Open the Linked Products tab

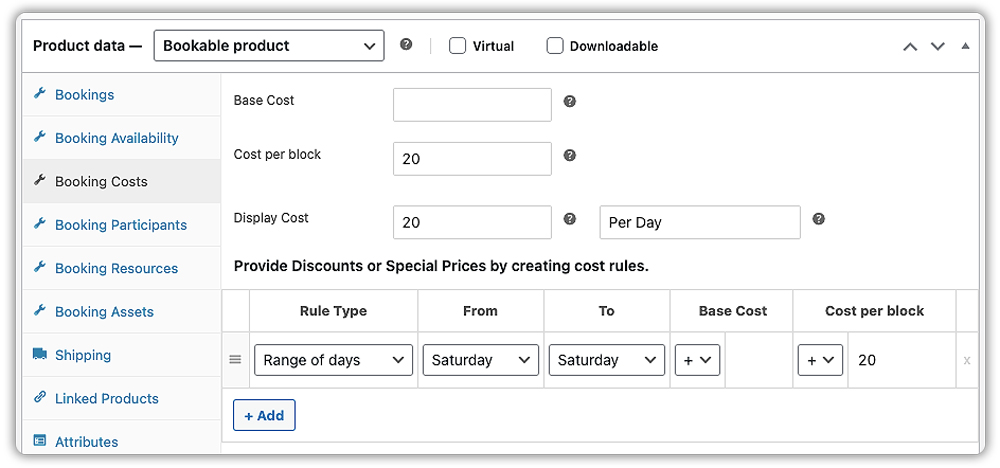[x=121, y=399]
